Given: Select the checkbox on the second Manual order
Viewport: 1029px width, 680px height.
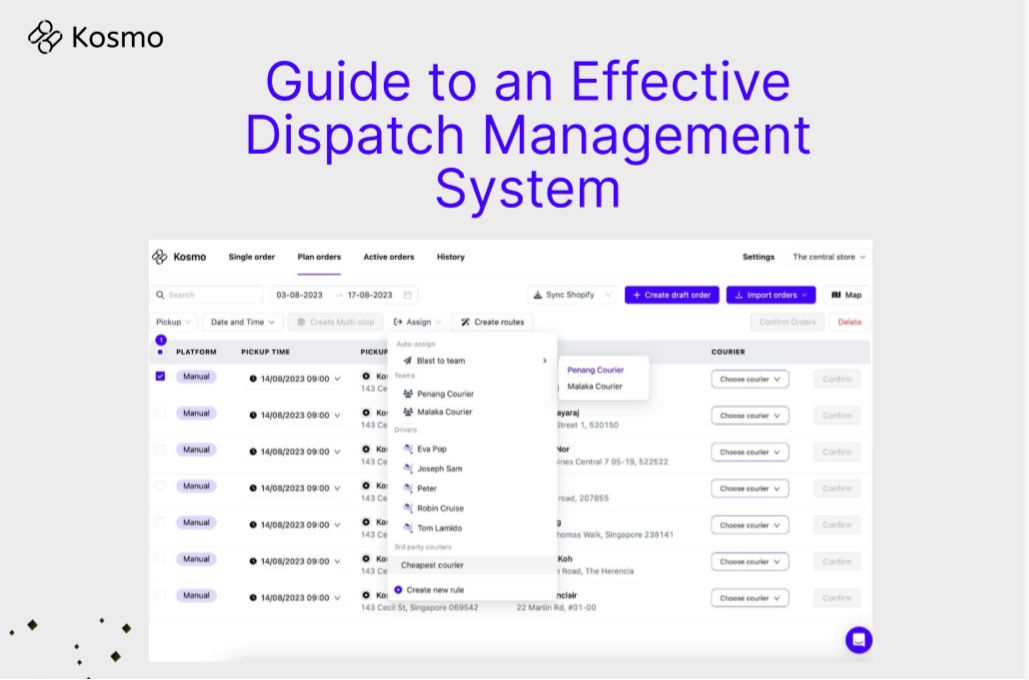Looking at the screenshot, I should point(160,412).
